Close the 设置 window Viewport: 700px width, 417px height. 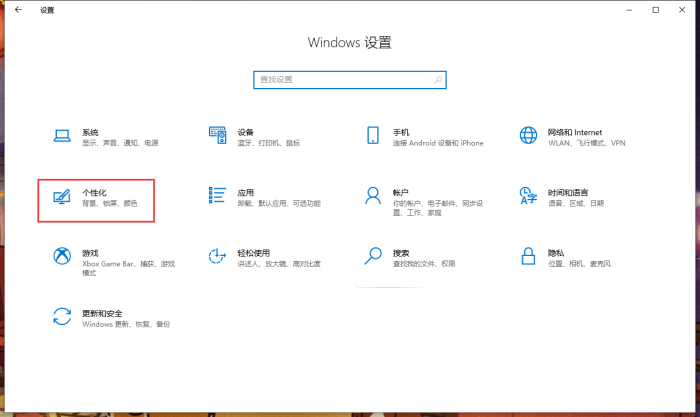[684, 10]
